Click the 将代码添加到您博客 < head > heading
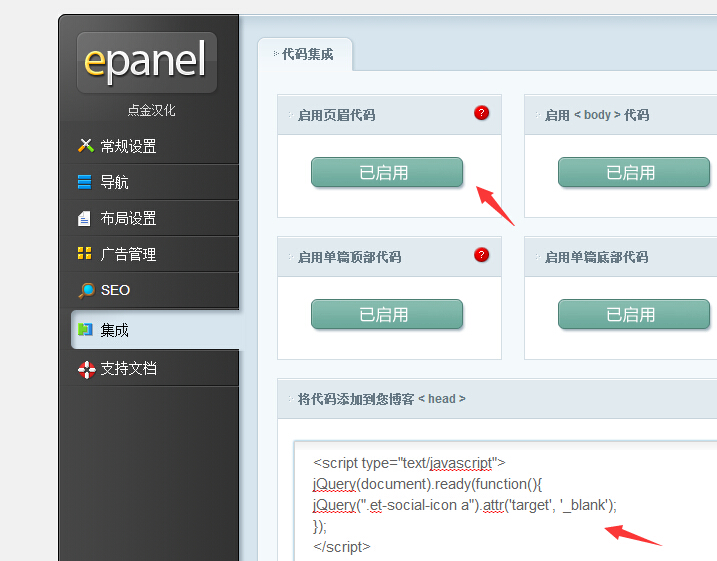This screenshot has height=561, width=717. pyautogui.click(x=382, y=399)
